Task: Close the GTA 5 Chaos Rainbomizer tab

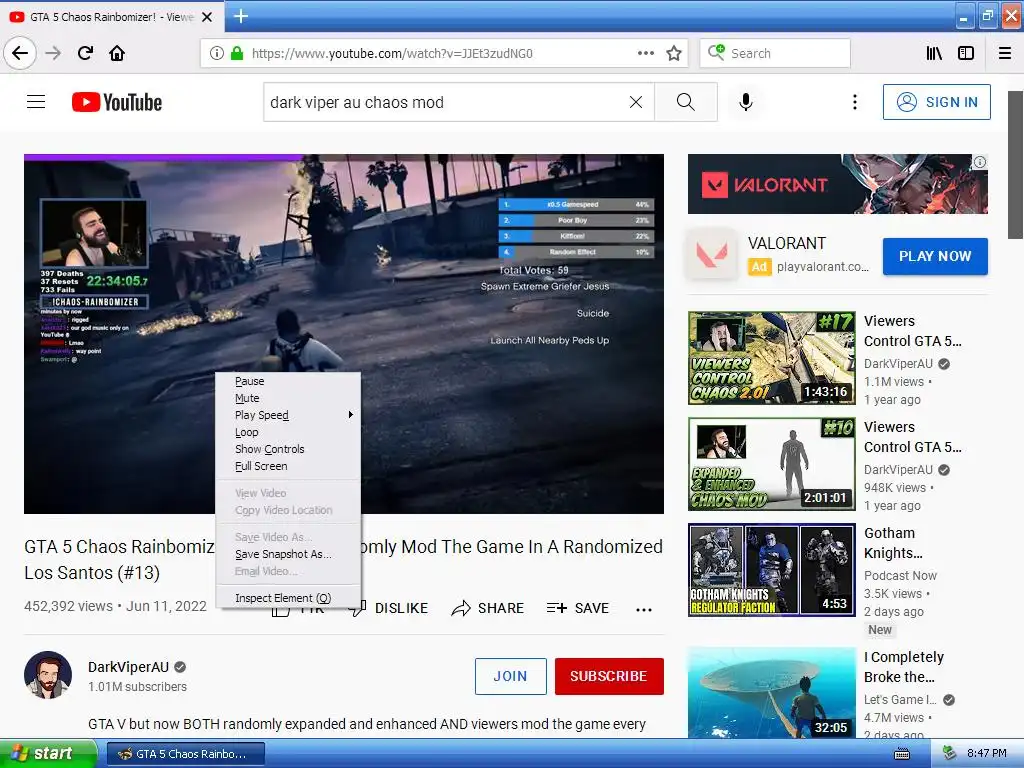Action: (x=207, y=17)
